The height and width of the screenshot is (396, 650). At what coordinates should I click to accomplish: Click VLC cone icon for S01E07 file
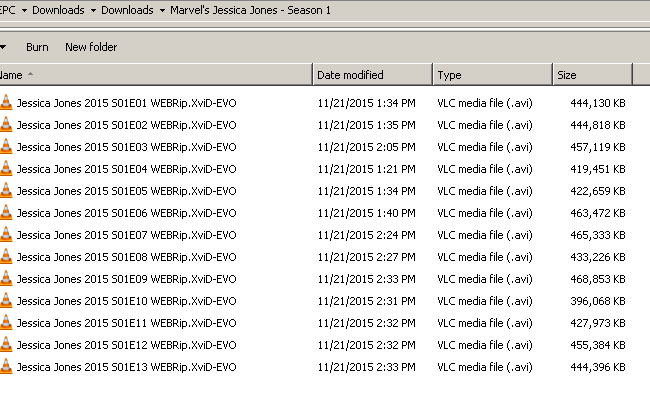[6, 234]
